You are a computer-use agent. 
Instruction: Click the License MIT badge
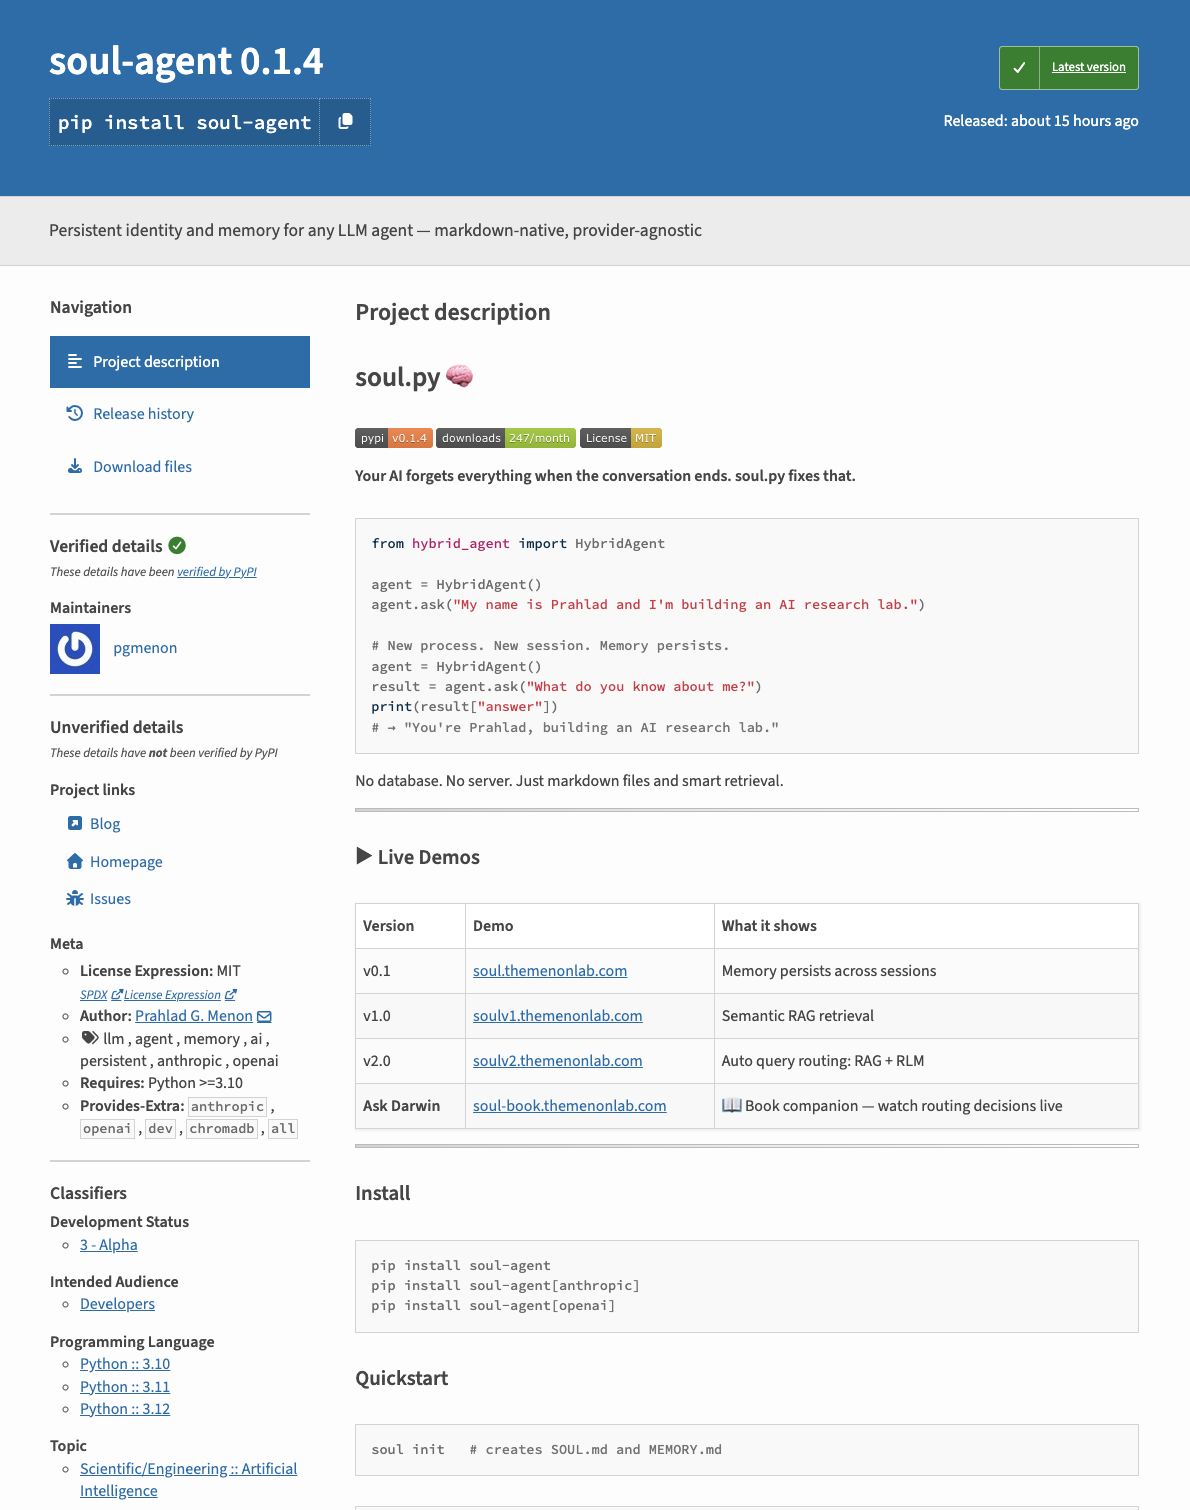click(621, 438)
